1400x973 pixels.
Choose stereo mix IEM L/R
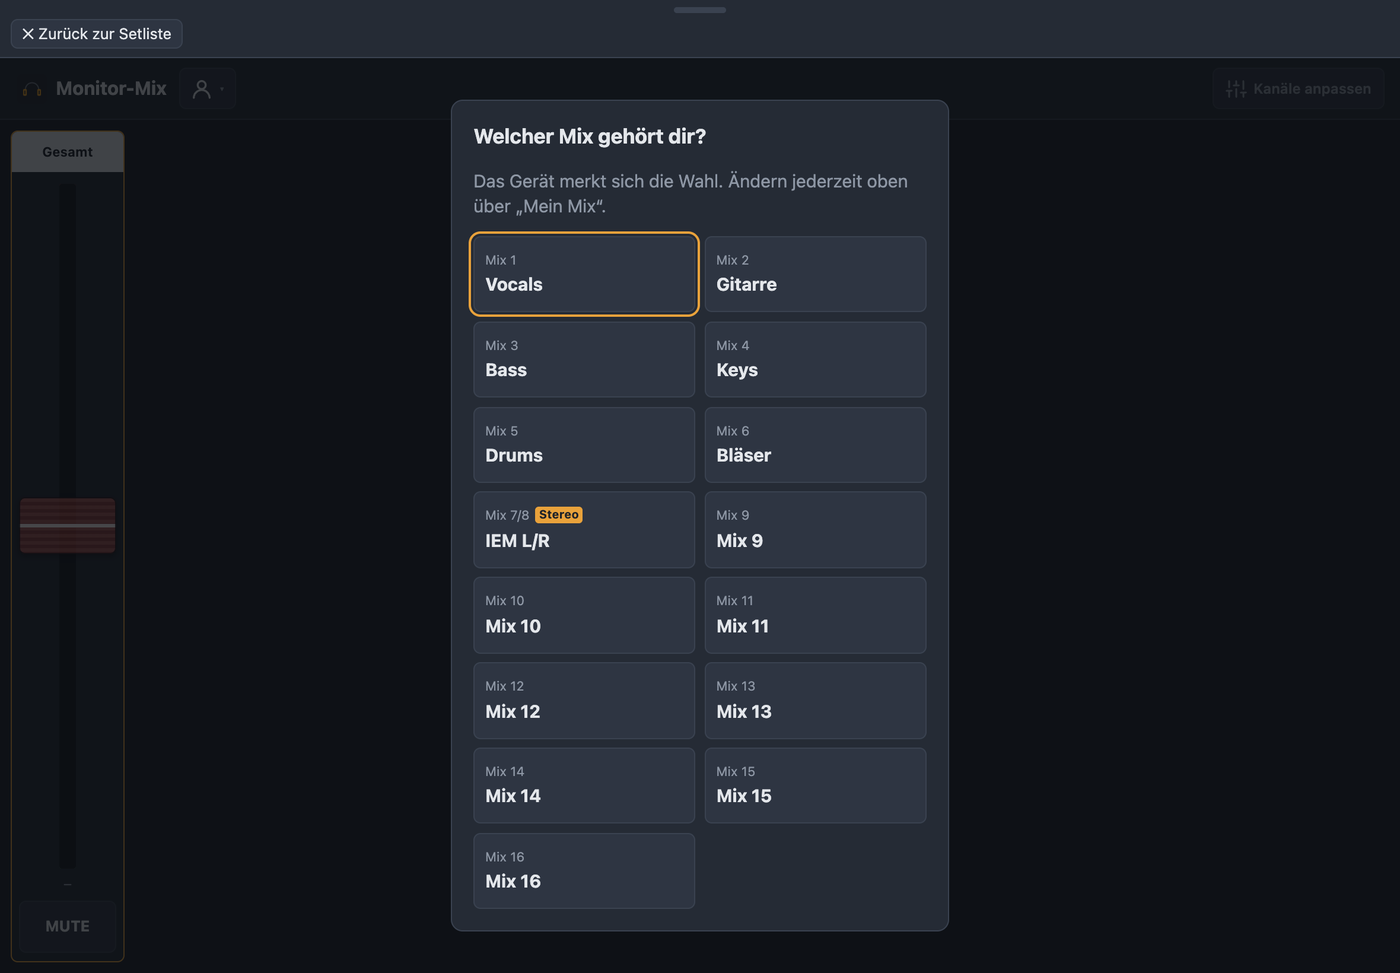584,530
